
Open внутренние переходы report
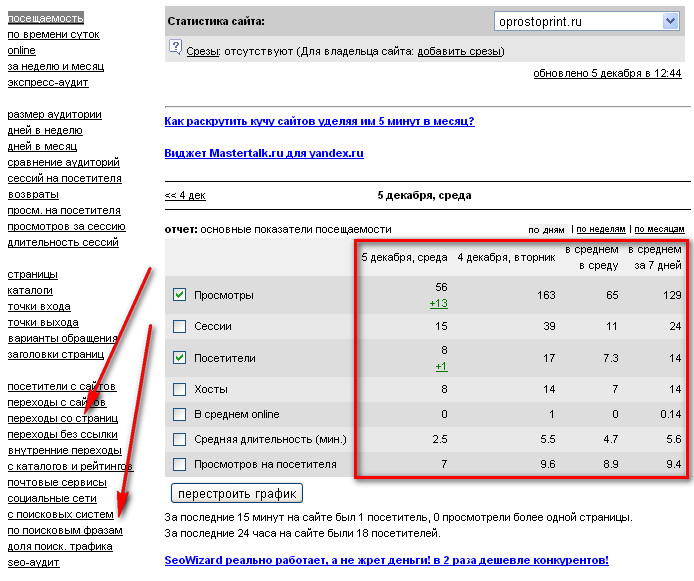[x=65, y=450]
